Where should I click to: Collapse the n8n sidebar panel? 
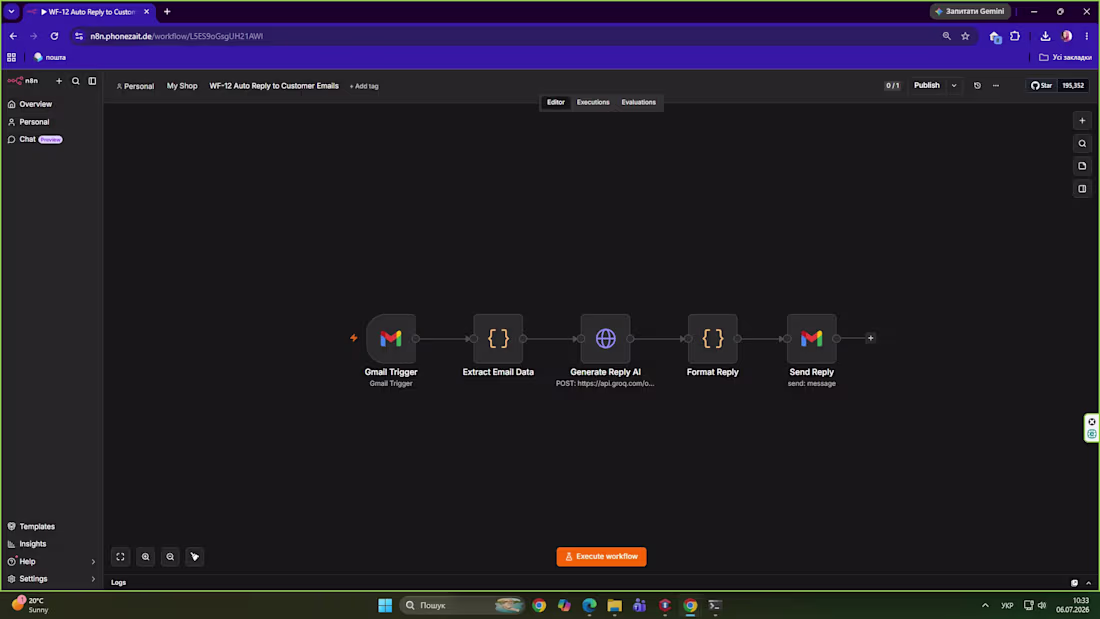click(92, 81)
